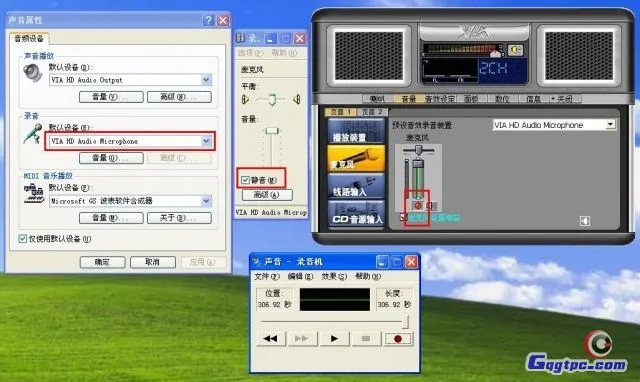Switch to the 数位 tab in VIA panel
This screenshot has height=382, width=640.
pyautogui.click(x=502, y=99)
